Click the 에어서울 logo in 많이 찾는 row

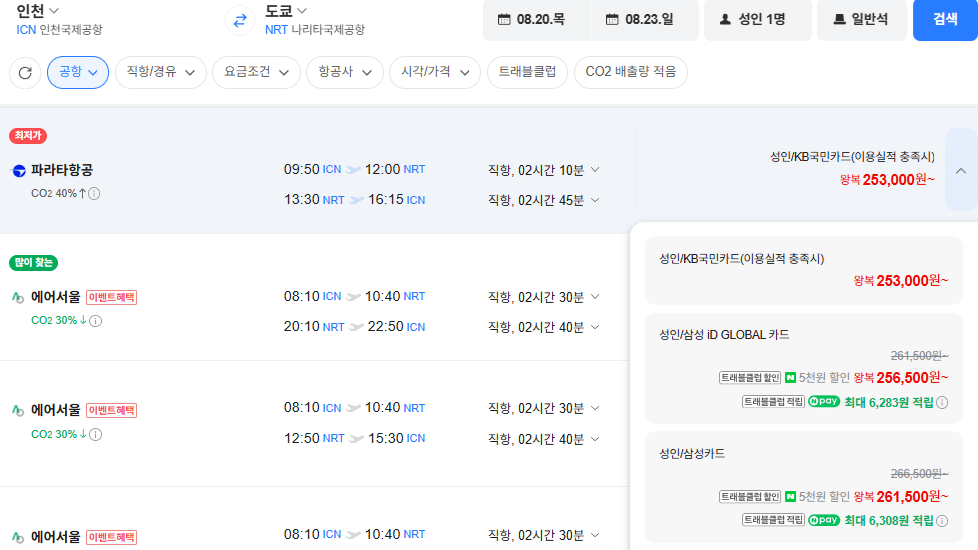pos(18,297)
